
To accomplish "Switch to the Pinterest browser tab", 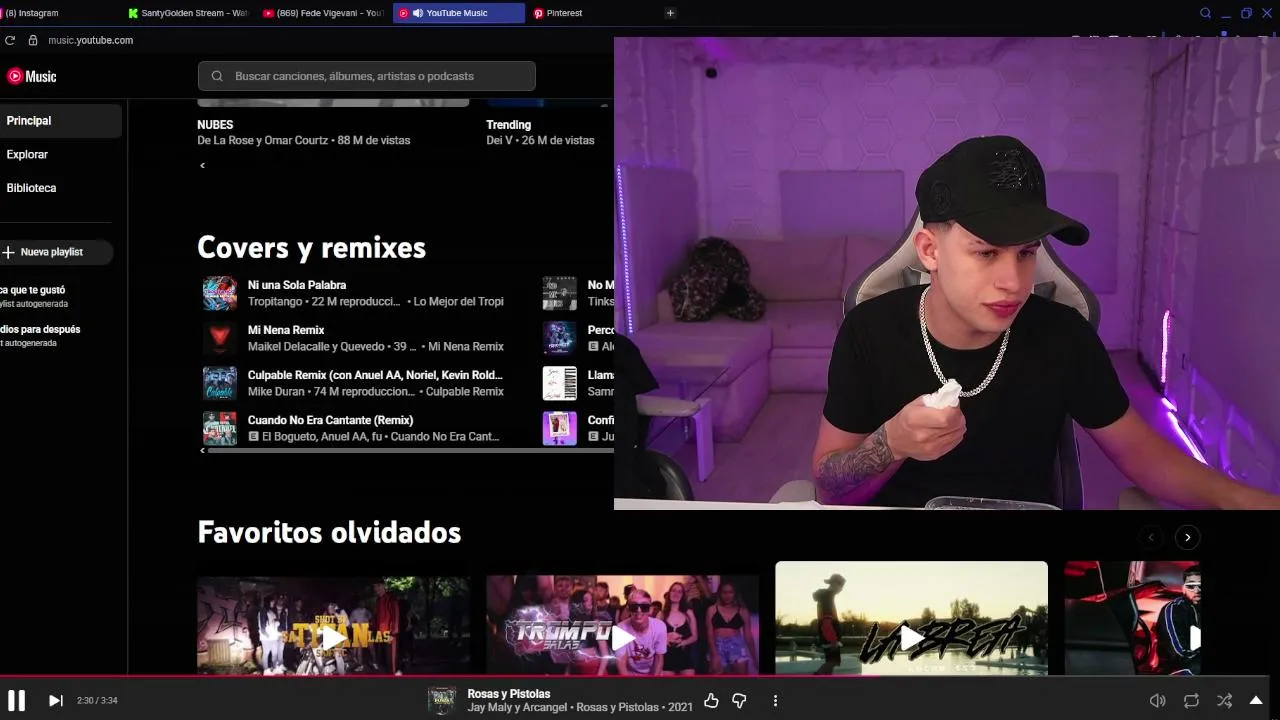I will tap(593, 13).
